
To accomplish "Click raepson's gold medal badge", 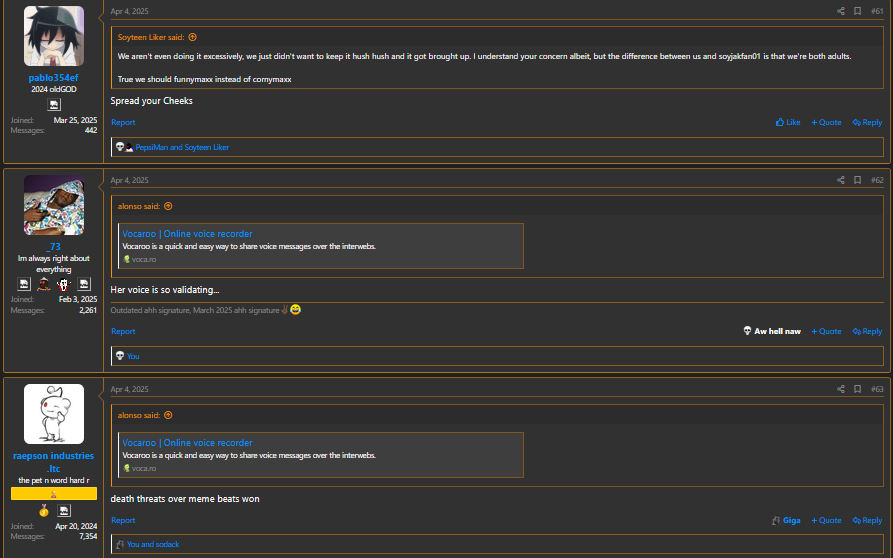I will coord(44,511).
